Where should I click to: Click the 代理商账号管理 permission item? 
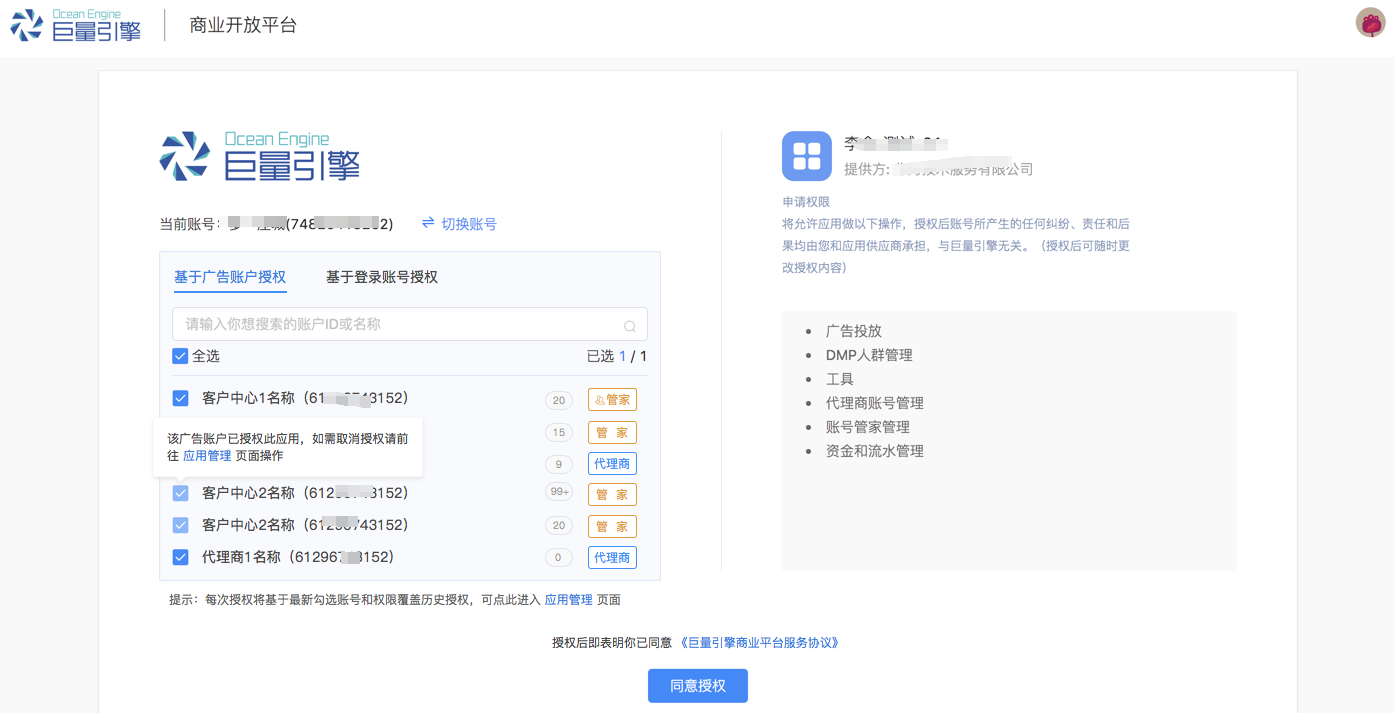point(875,403)
